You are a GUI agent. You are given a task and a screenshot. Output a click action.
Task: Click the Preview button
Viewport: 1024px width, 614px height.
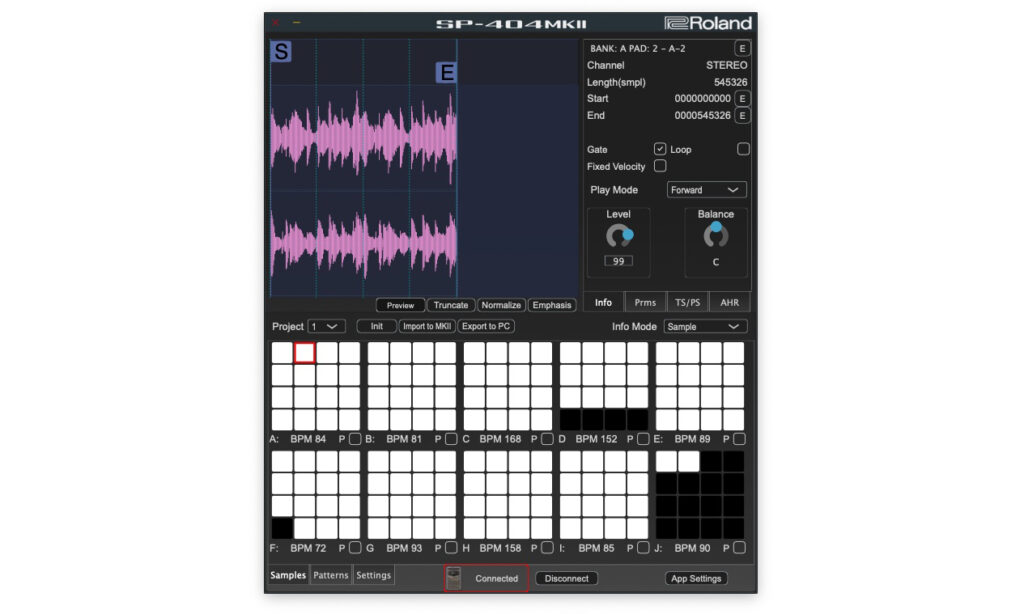(x=400, y=305)
